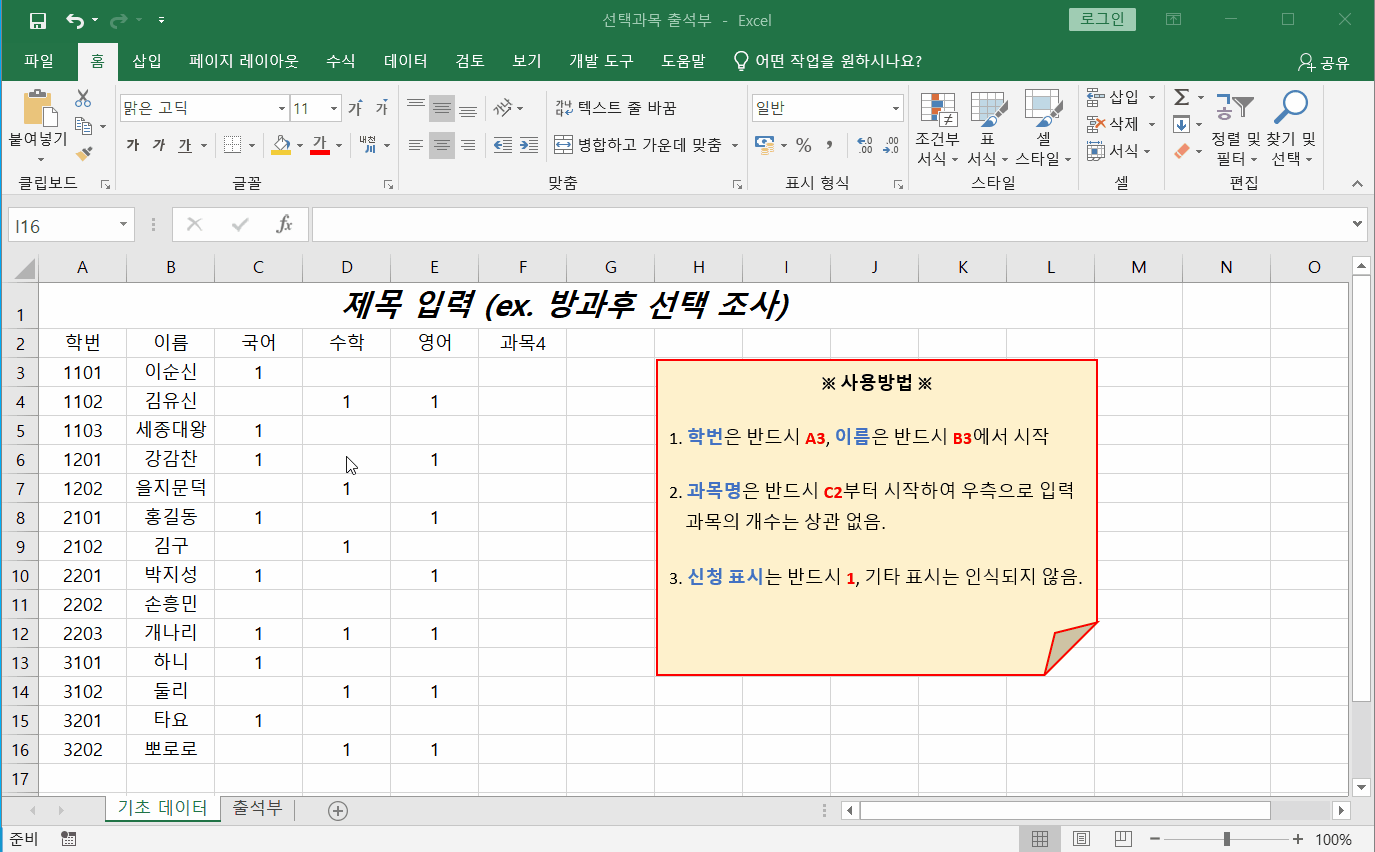Viewport: 1375px width, 852px height.
Task: Click the Save icon in title bar
Action: pyautogui.click(x=38, y=20)
